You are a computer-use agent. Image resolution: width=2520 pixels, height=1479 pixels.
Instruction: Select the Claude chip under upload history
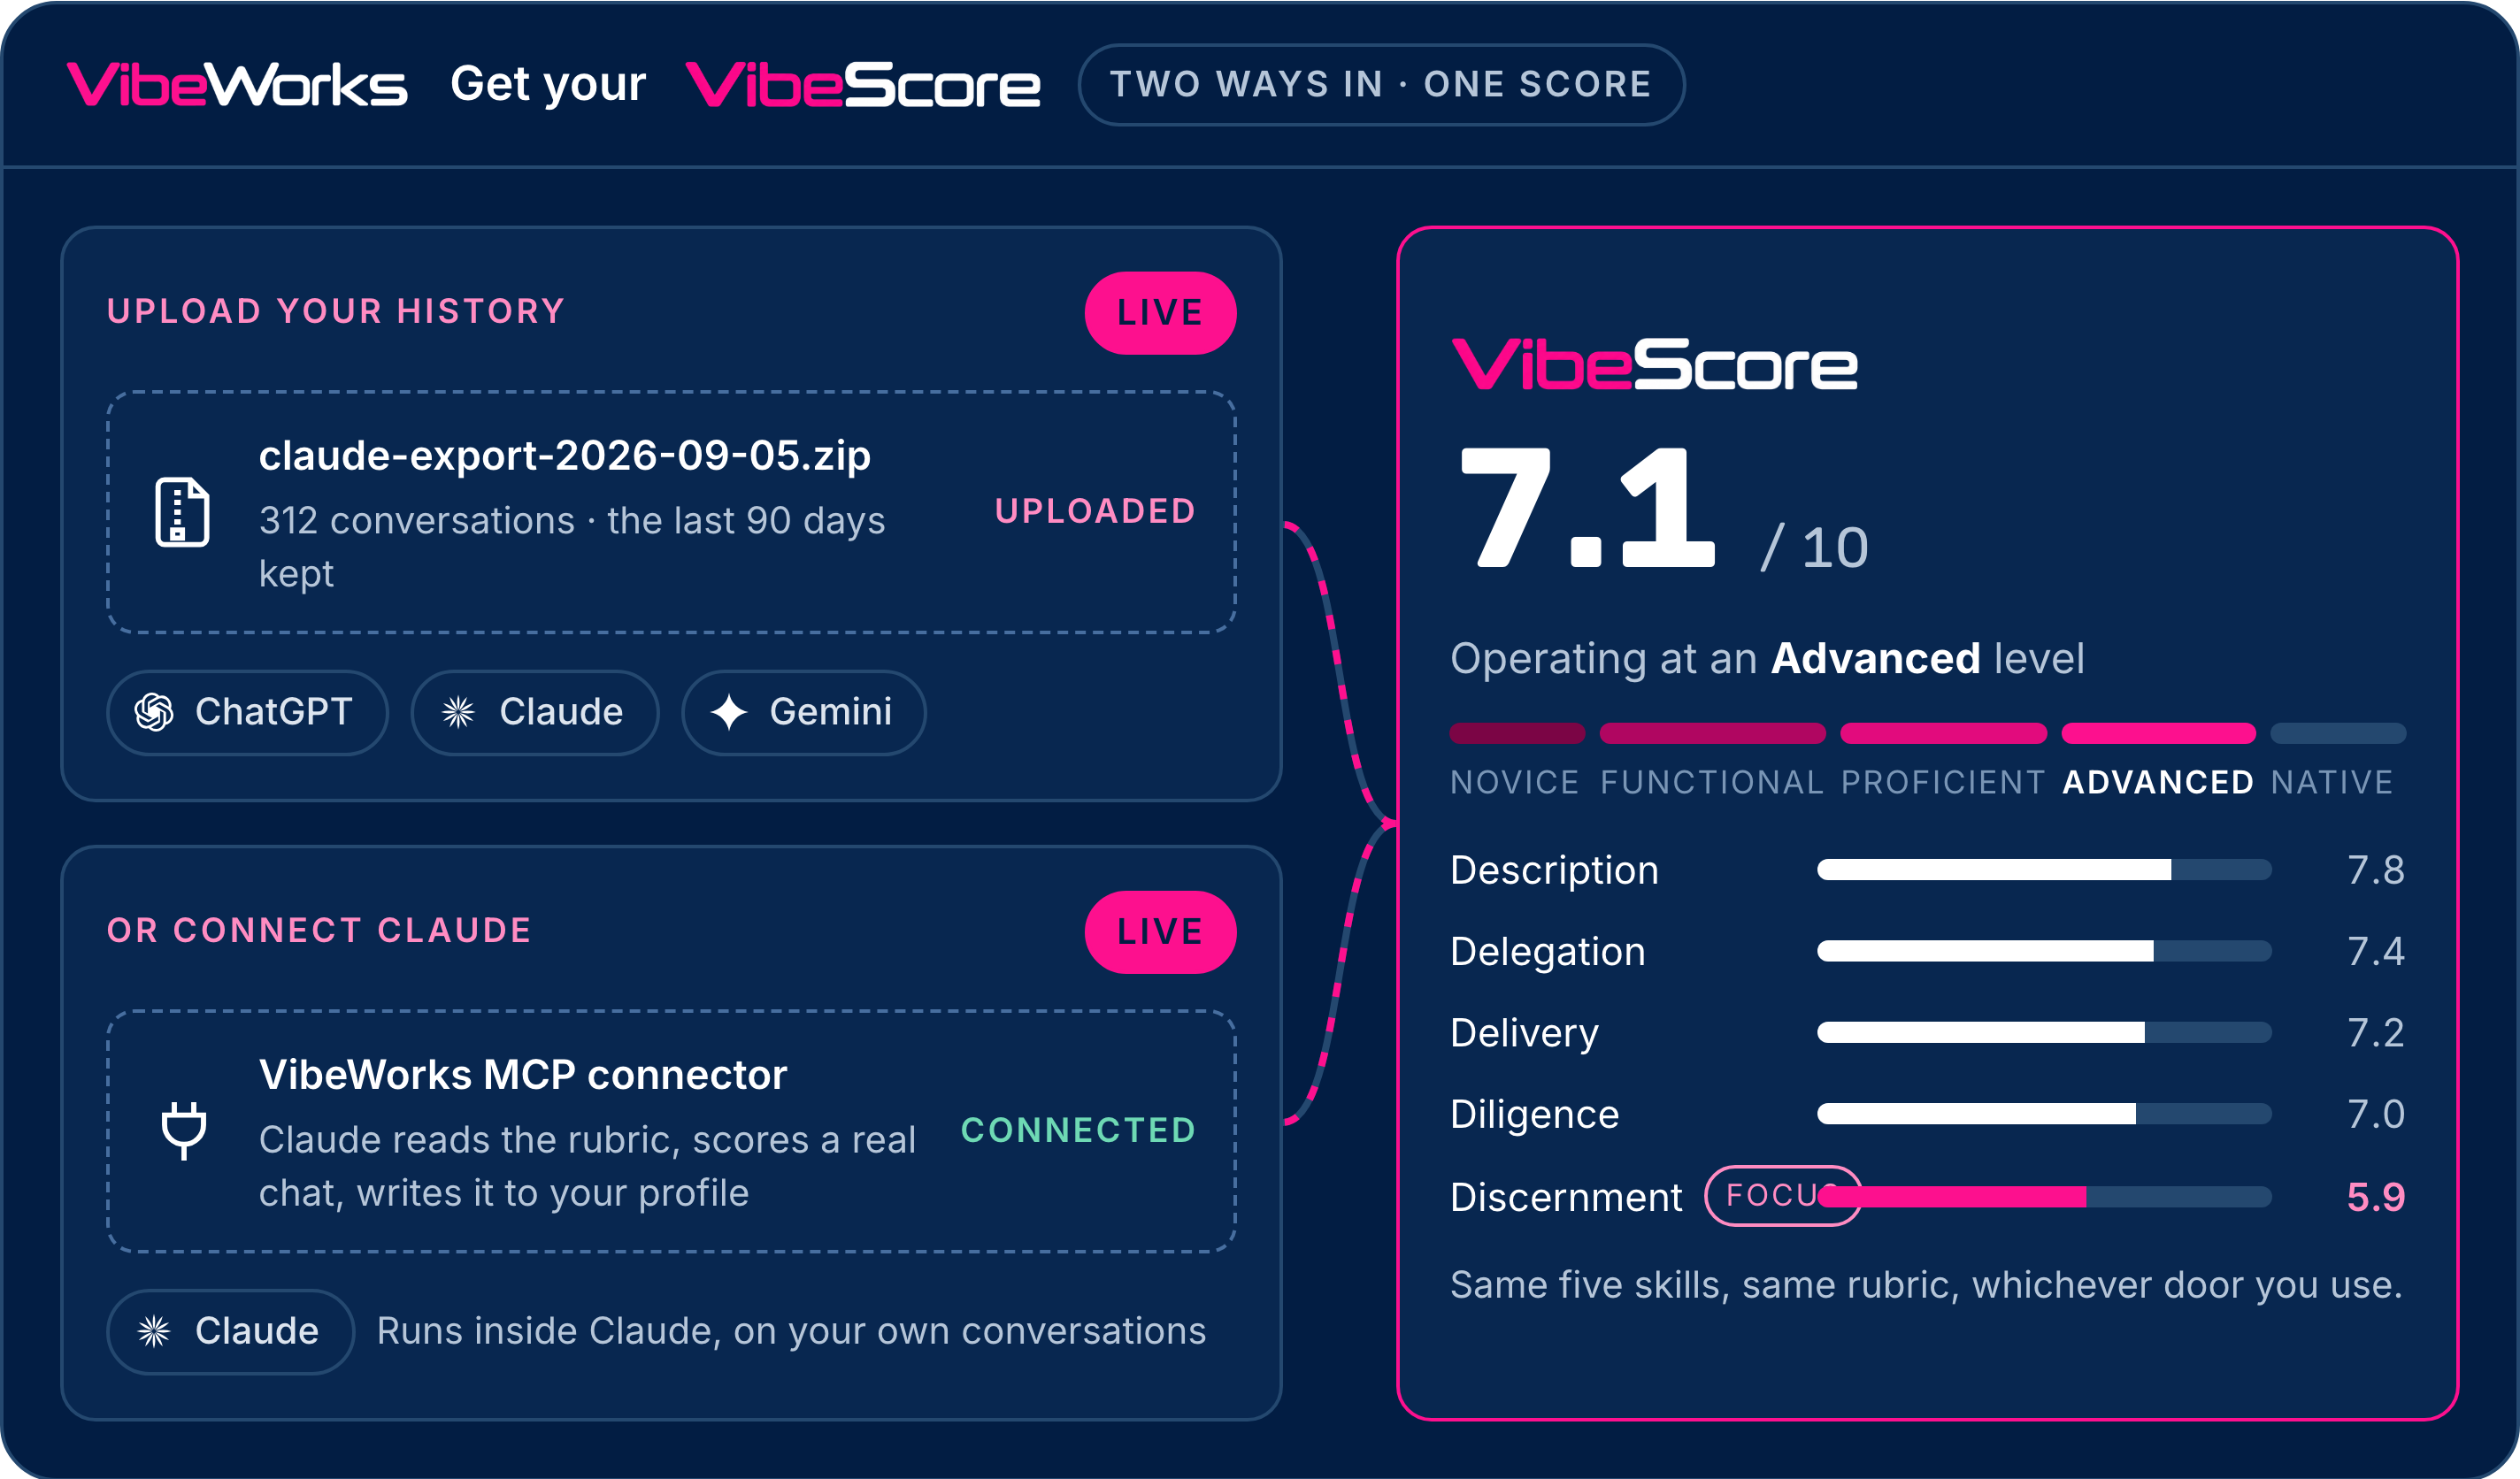[x=534, y=712]
